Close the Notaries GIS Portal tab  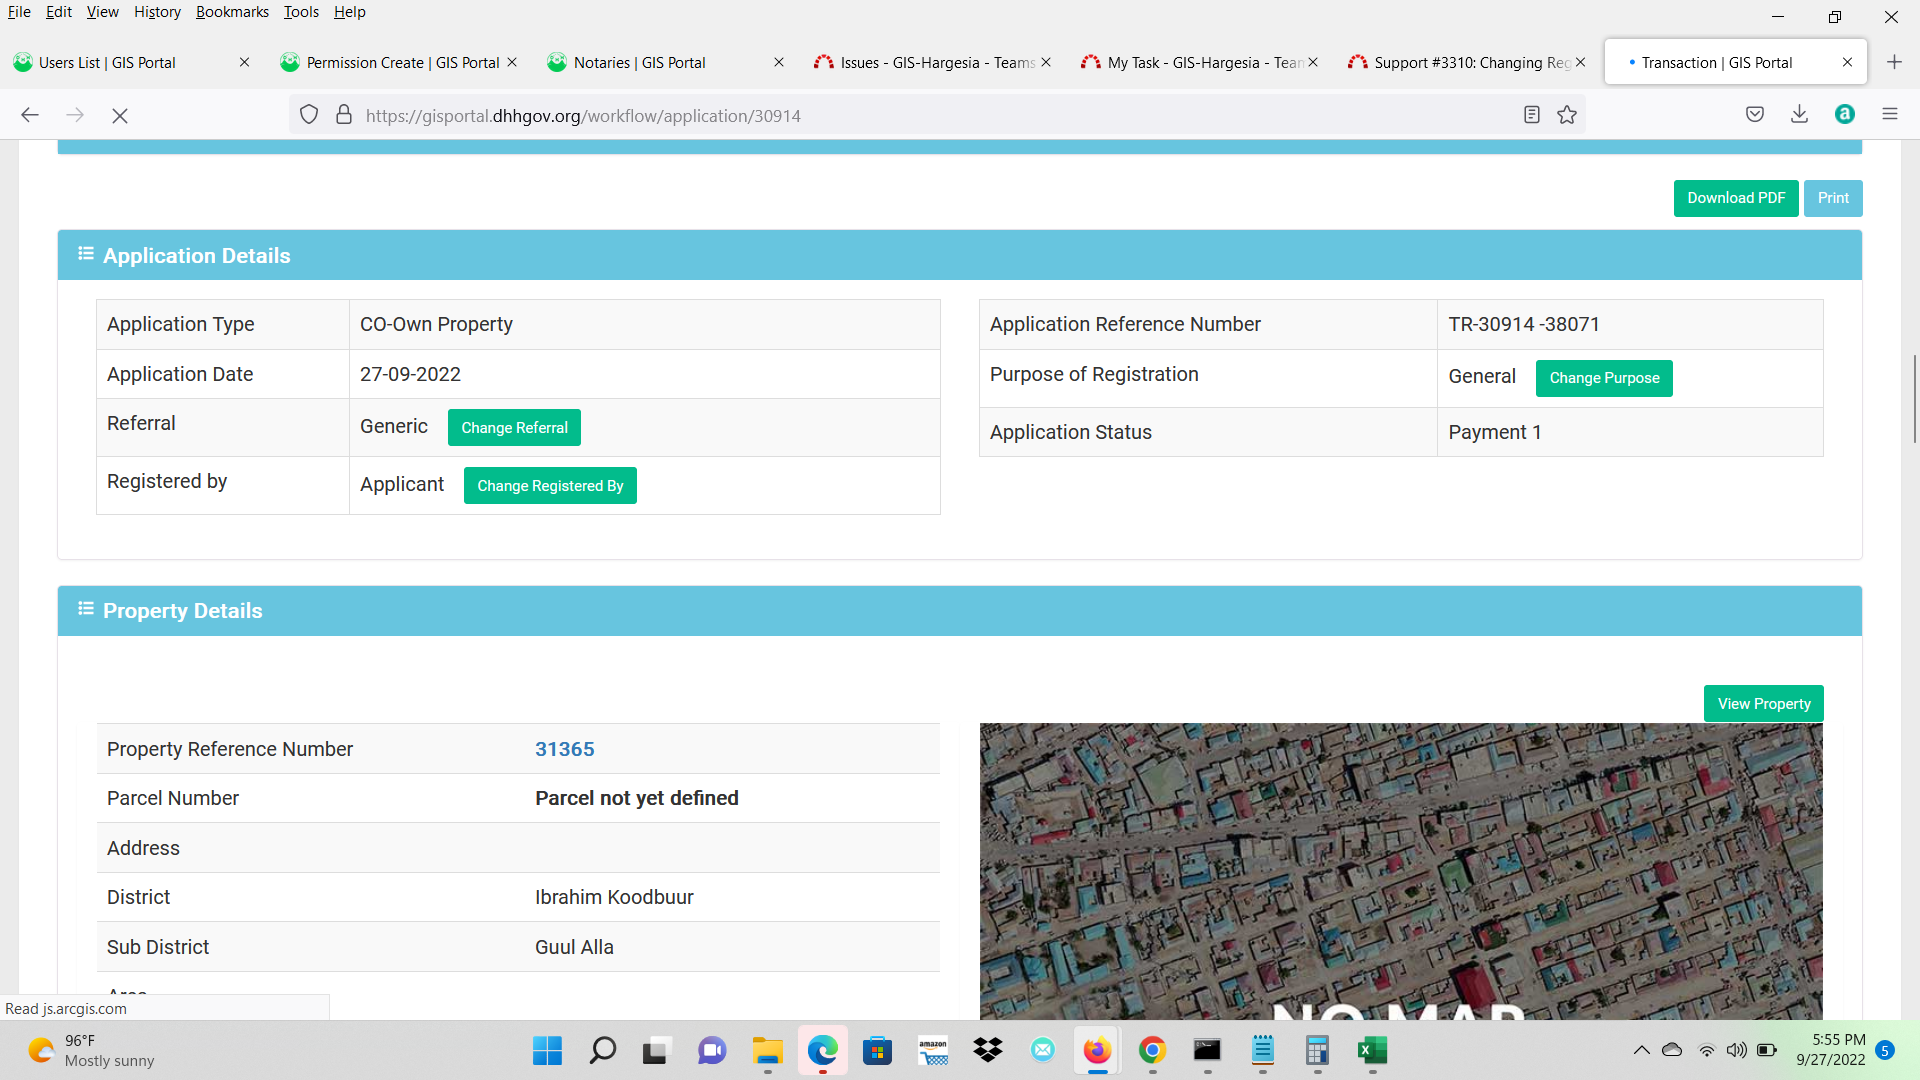(x=779, y=62)
